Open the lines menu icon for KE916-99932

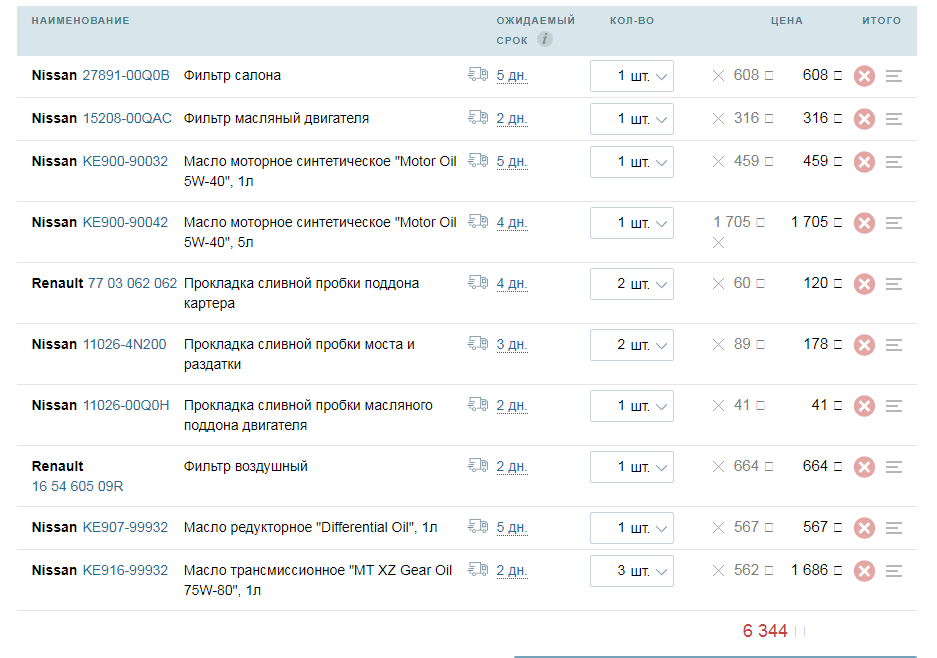tap(894, 571)
